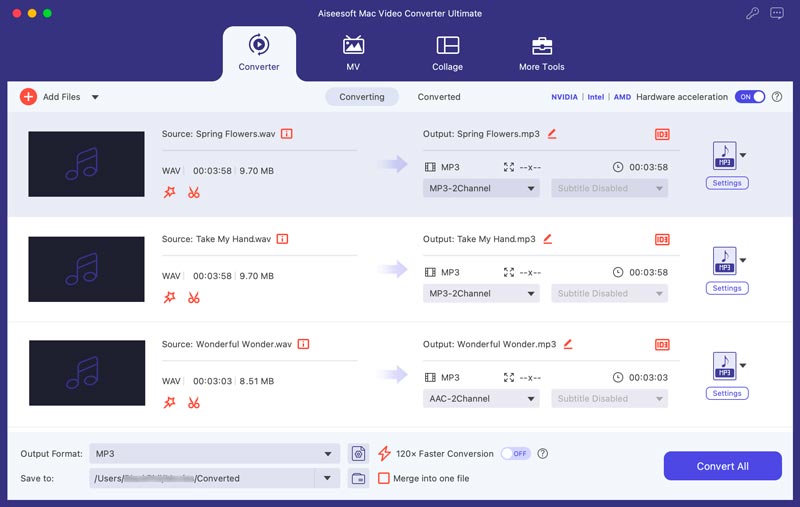The image size is (800, 507).
Task: Enable the 120x Faster Conversion switch
Action: pos(515,453)
